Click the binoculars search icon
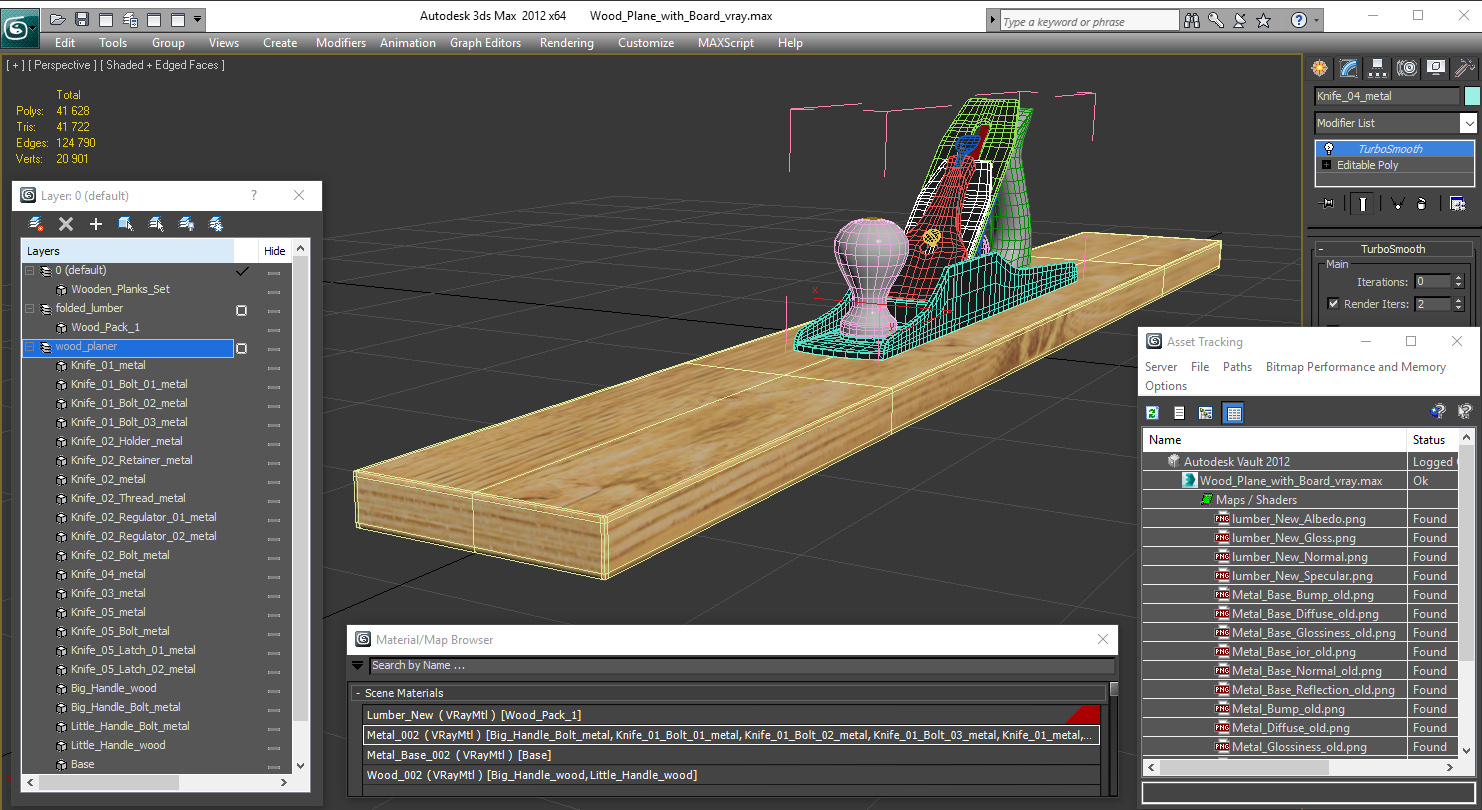This screenshot has width=1482, height=810. tap(1192, 20)
